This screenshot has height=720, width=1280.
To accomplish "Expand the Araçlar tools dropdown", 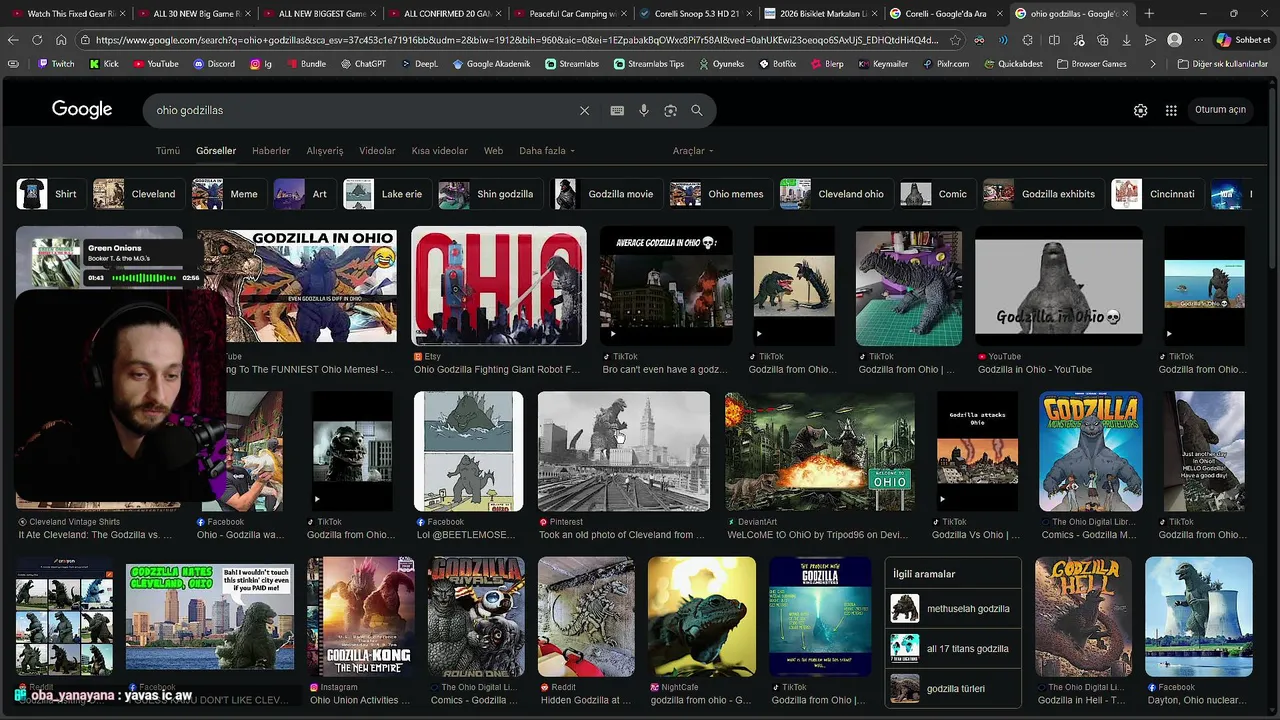I will click(693, 151).
